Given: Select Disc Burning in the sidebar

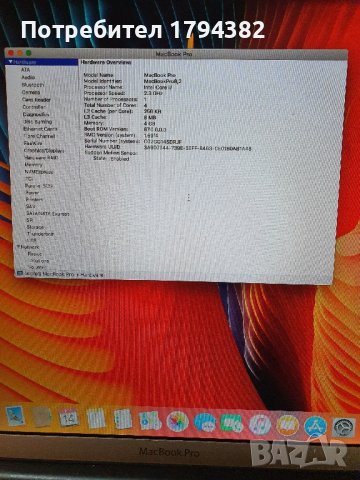Looking at the screenshot, I should point(38,122).
